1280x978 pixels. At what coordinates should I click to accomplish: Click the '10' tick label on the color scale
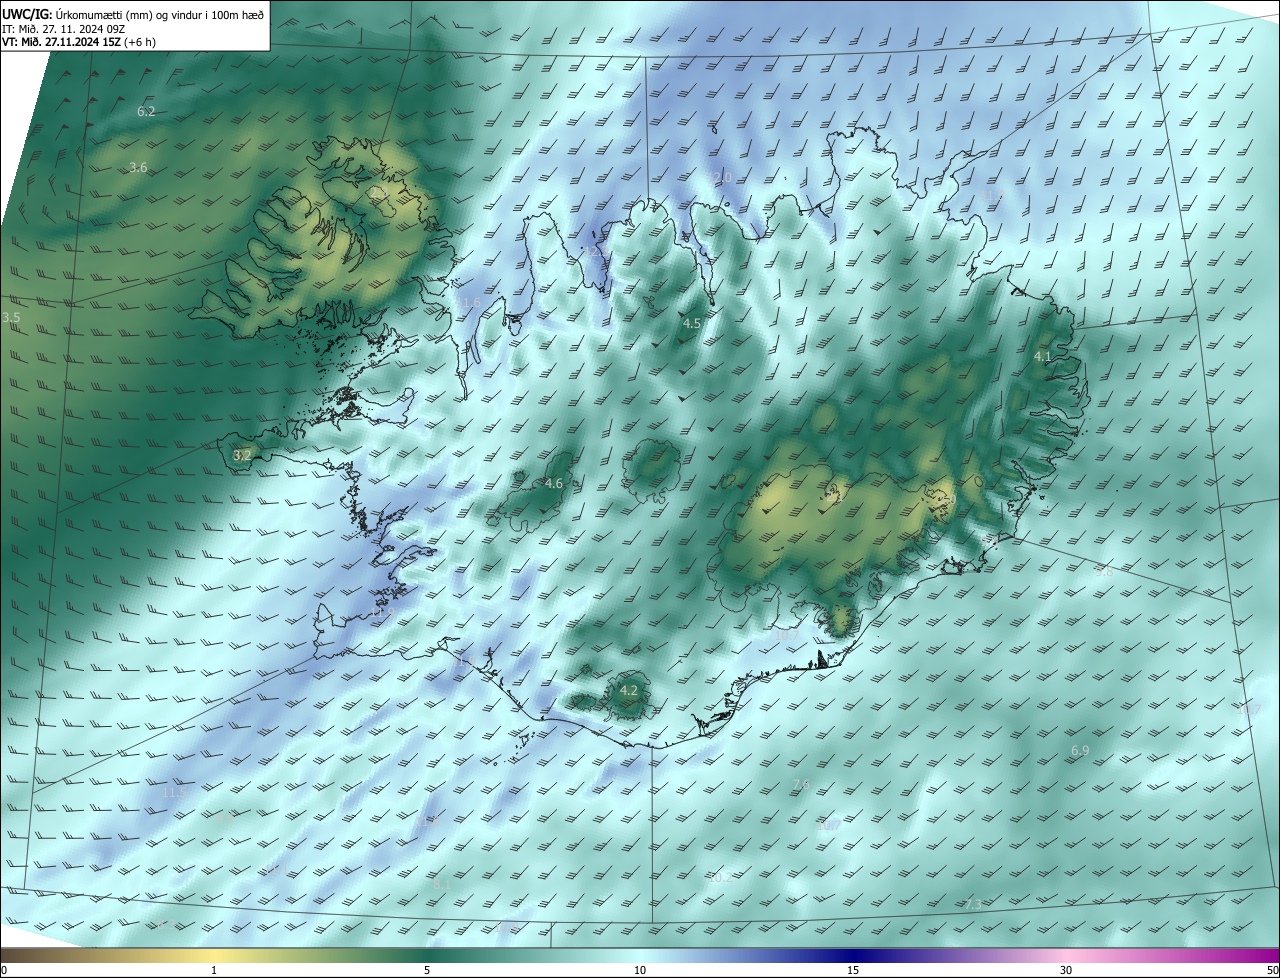640,970
